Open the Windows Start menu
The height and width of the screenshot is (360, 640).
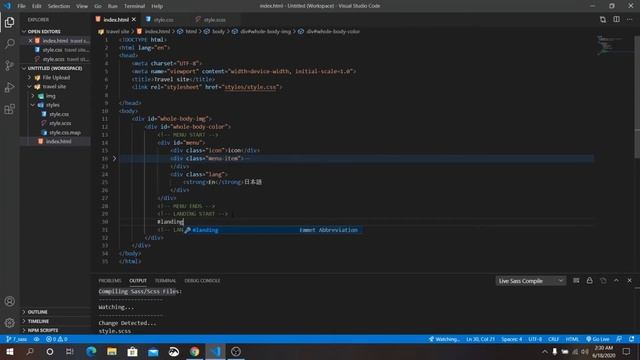point(10,351)
